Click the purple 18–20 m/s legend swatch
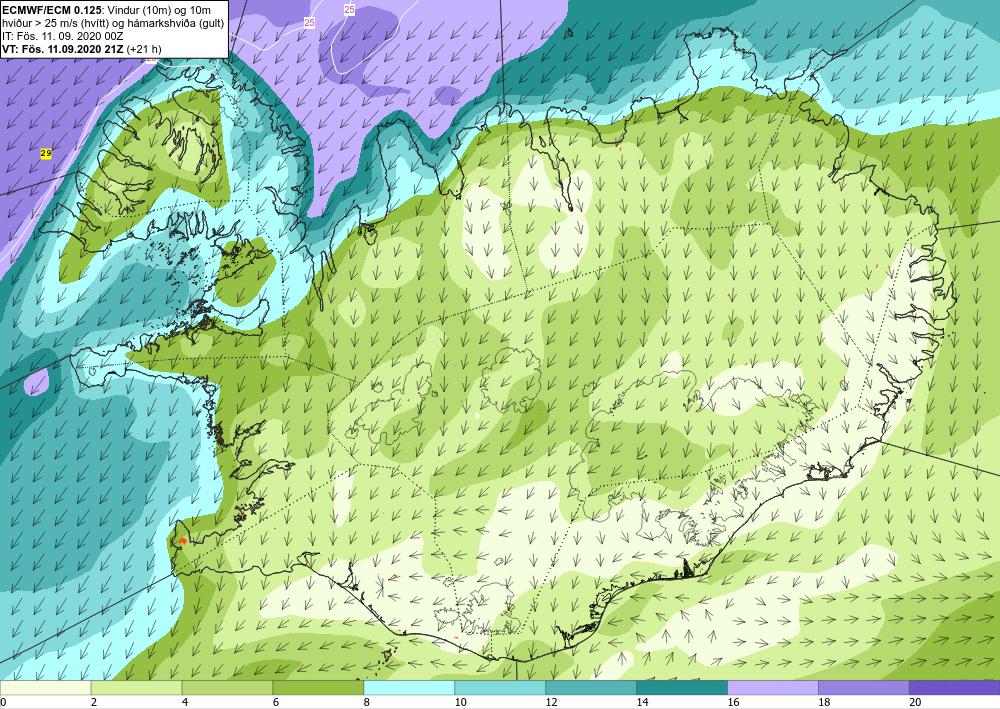Viewport: 1000px width, 709px height. tap(864, 688)
